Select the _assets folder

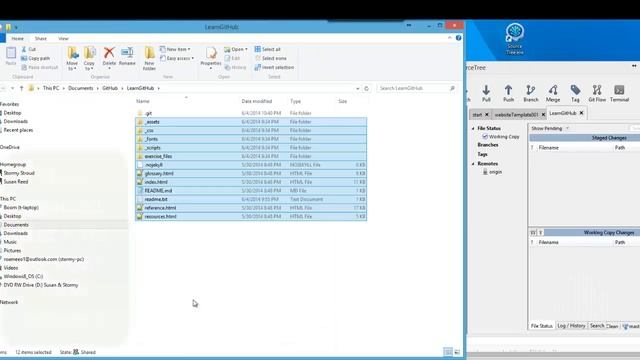pyautogui.click(x=251, y=122)
